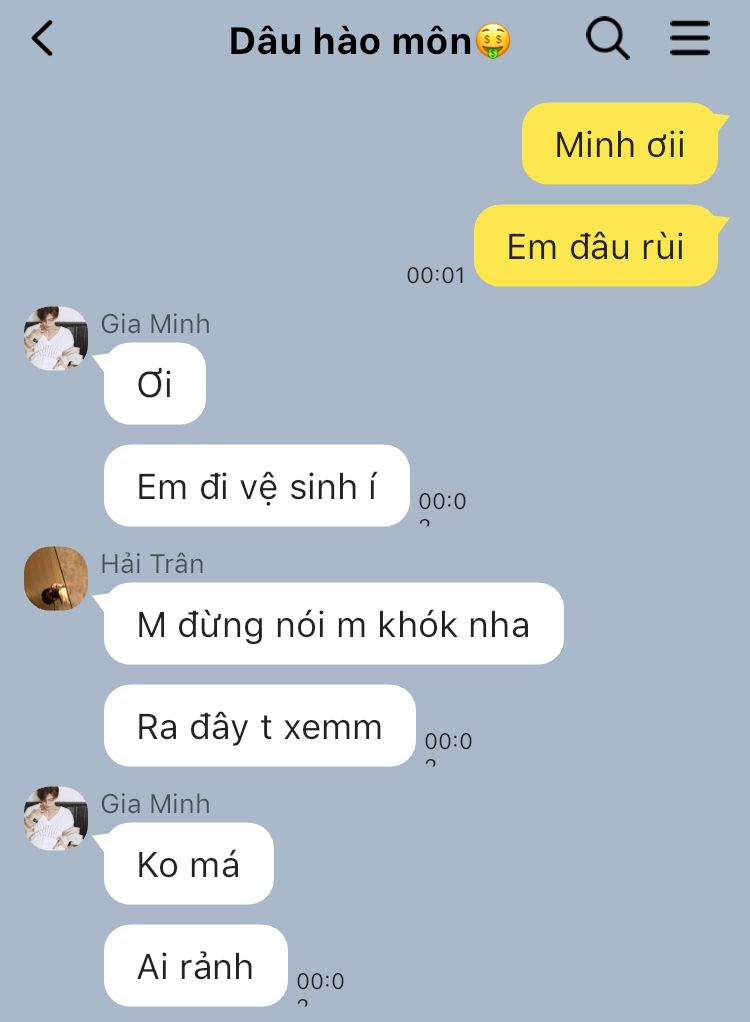Open Gia Minh's avatar above the Ko má message

56,818
